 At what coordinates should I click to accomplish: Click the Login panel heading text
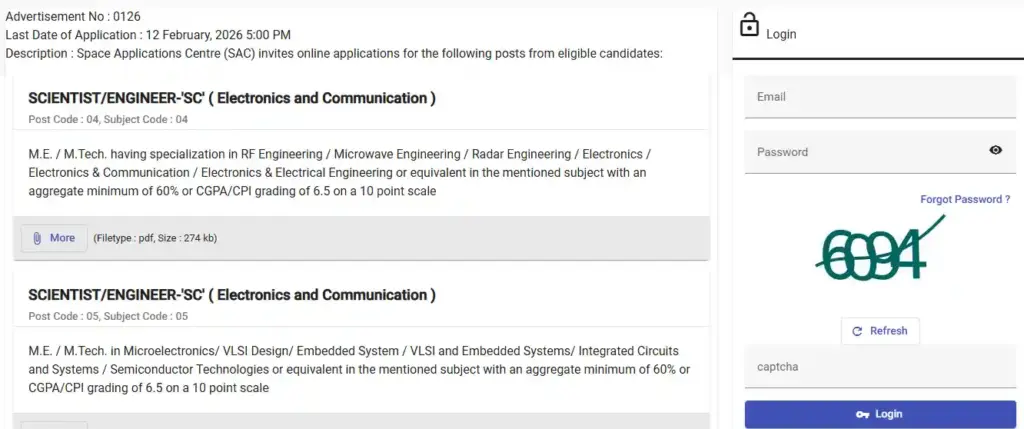[x=781, y=34]
